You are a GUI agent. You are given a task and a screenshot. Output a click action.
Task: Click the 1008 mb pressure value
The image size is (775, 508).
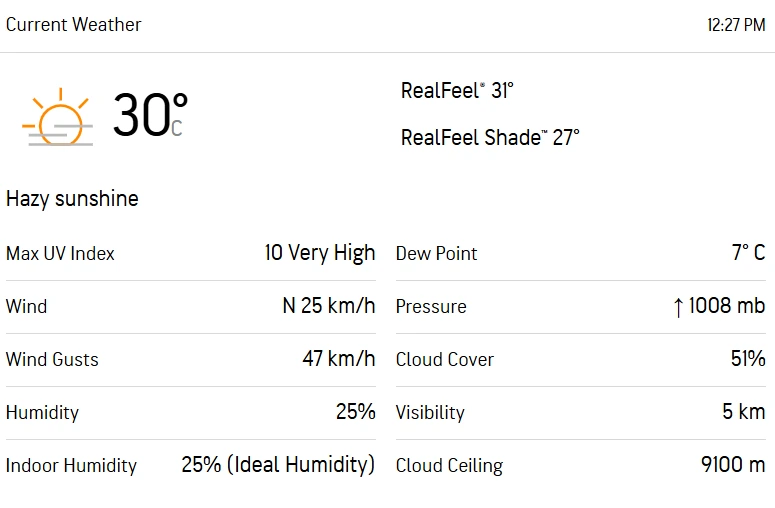[x=727, y=306]
